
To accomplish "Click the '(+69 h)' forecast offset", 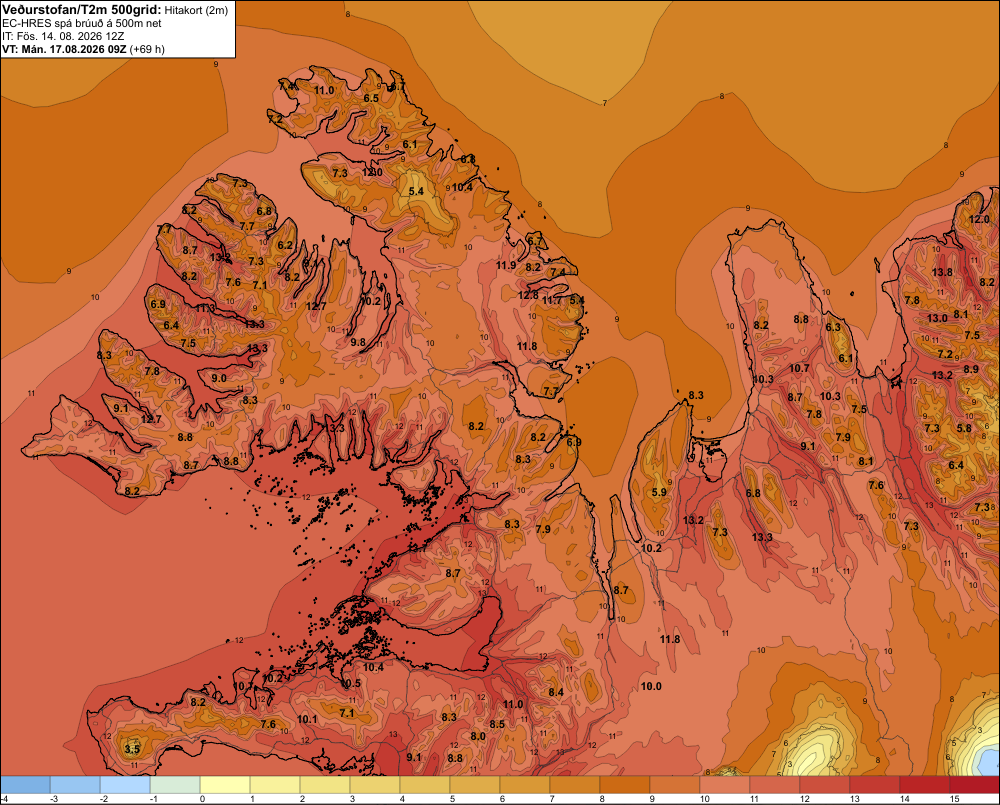I will pos(147,49).
